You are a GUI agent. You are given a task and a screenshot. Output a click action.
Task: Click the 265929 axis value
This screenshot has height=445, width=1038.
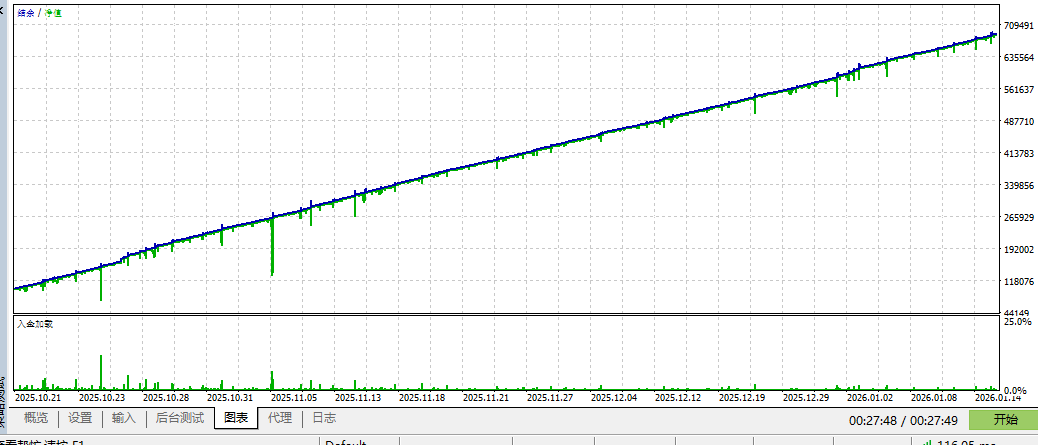1019,218
